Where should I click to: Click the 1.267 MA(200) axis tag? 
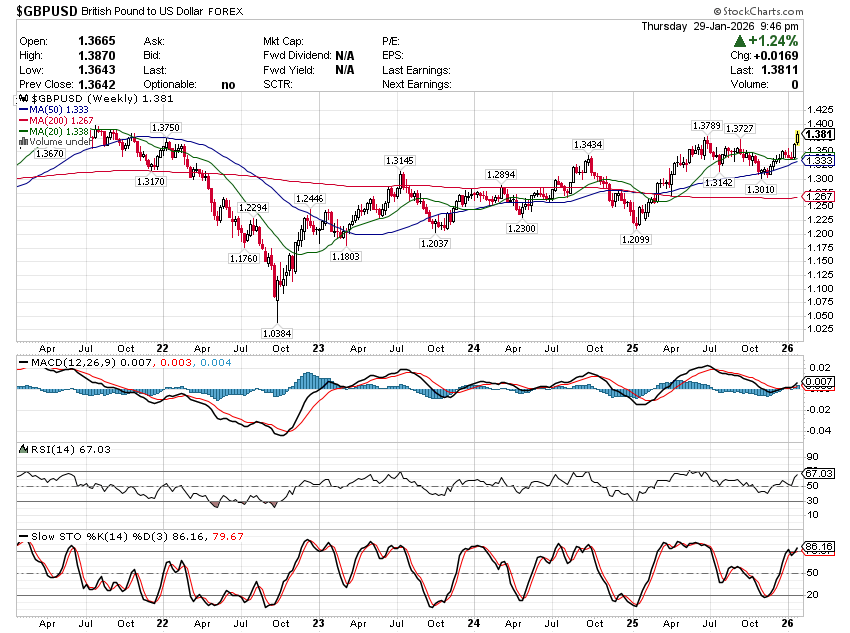pos(819,197)
